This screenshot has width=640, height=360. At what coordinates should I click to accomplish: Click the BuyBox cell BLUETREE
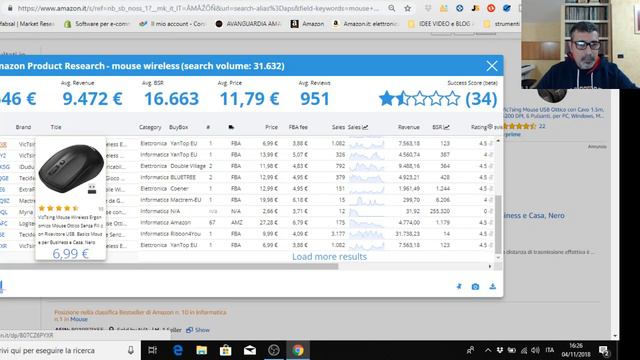point(183,177)
